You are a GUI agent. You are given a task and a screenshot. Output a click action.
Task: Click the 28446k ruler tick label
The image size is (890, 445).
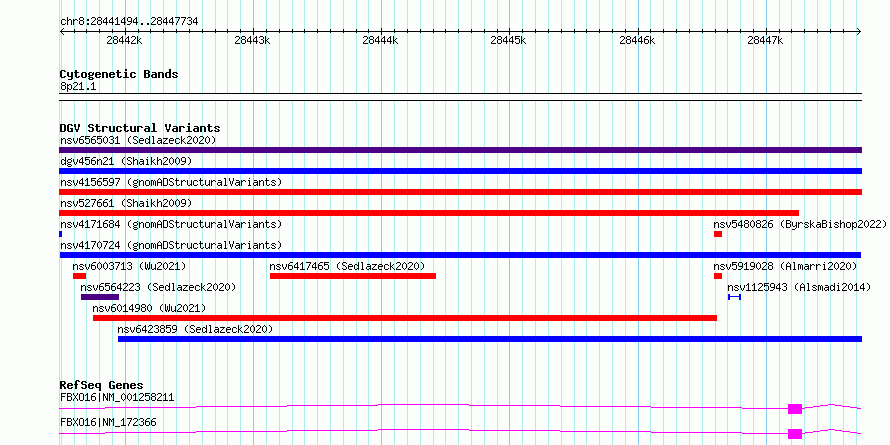tap(637, 41)
